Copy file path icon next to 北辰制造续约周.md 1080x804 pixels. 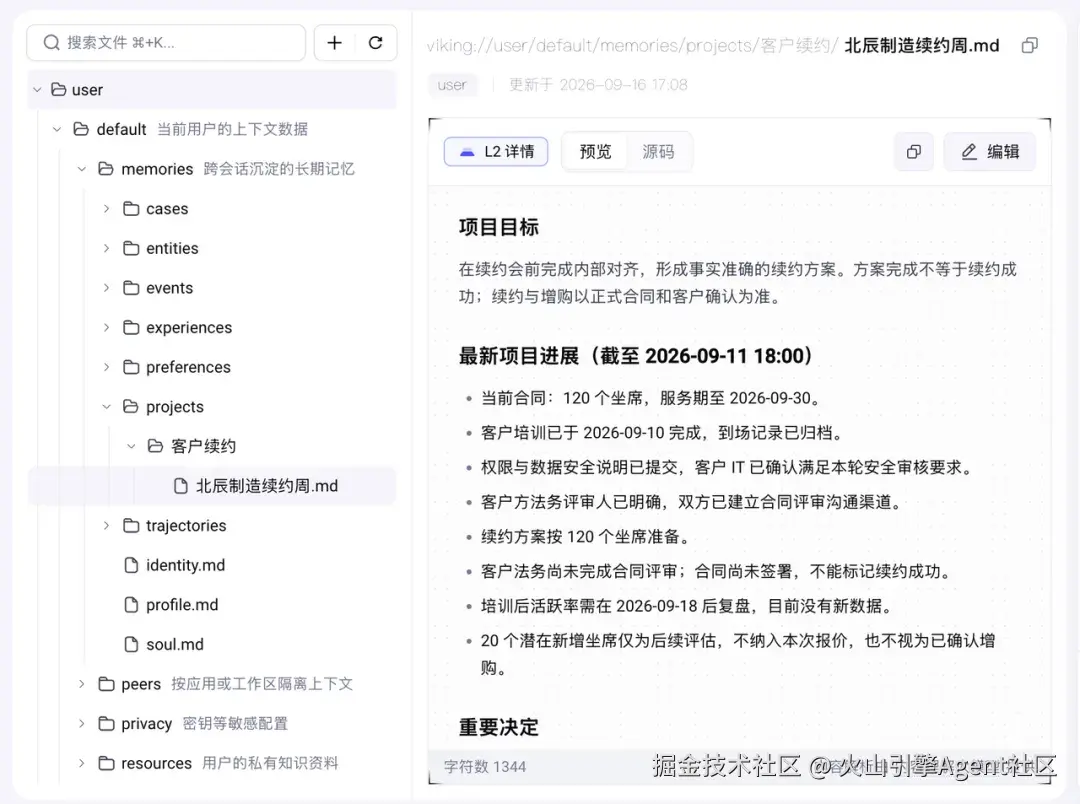pos(1030,45)
